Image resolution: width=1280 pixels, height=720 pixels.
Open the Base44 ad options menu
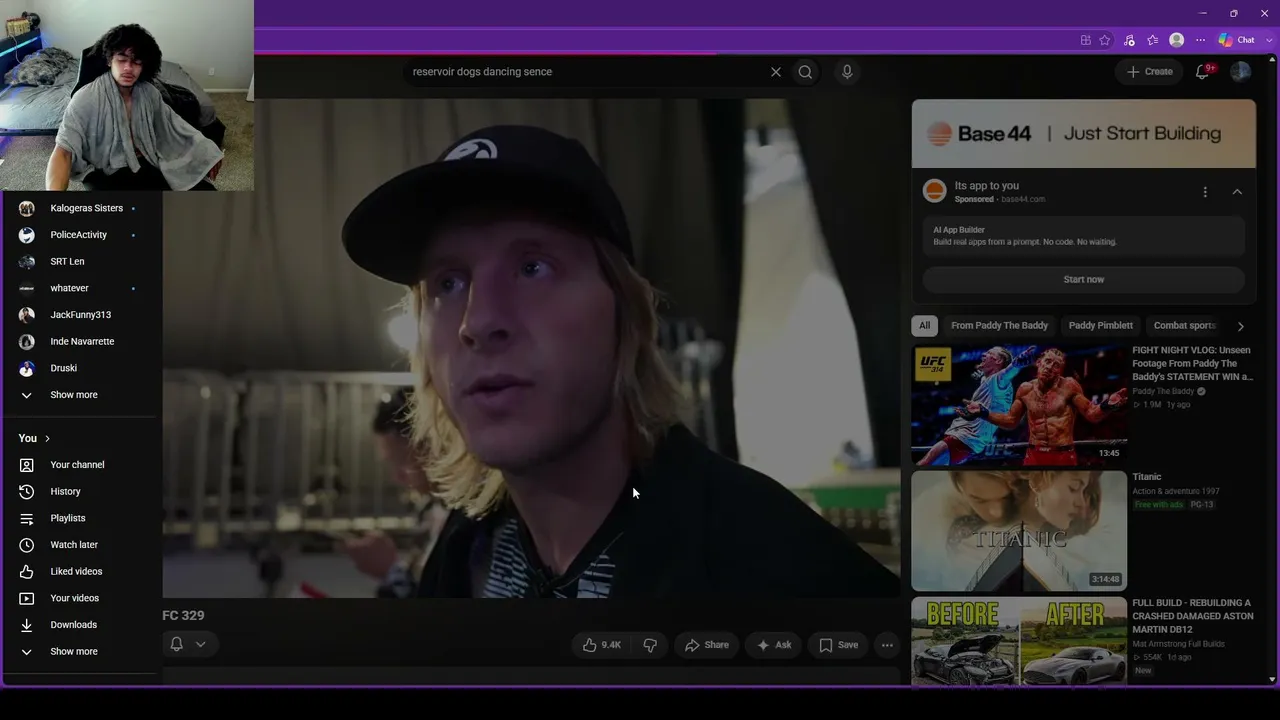(x=1205, y=192)
